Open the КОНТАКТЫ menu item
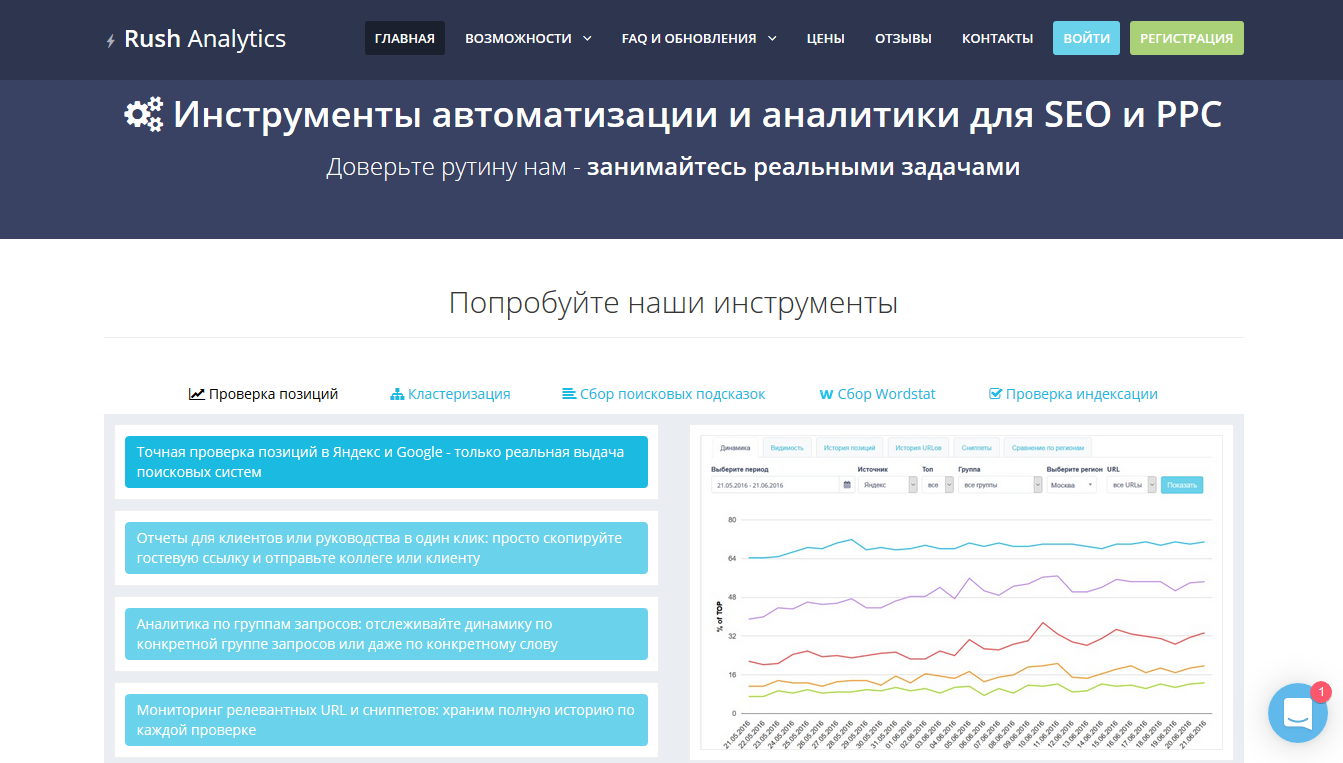 [997, 37]
